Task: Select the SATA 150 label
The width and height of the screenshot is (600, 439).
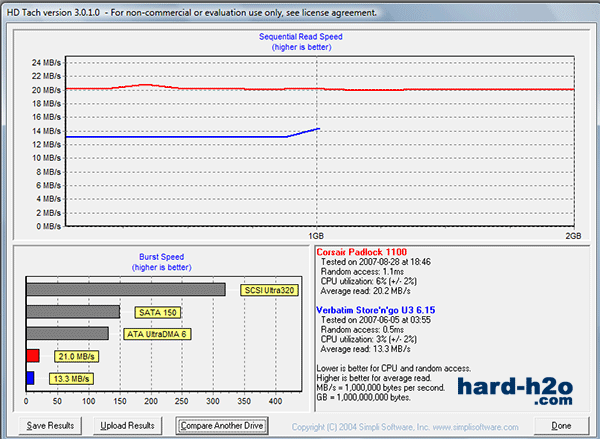Action: pyautogui.click(x=152, y=312)
